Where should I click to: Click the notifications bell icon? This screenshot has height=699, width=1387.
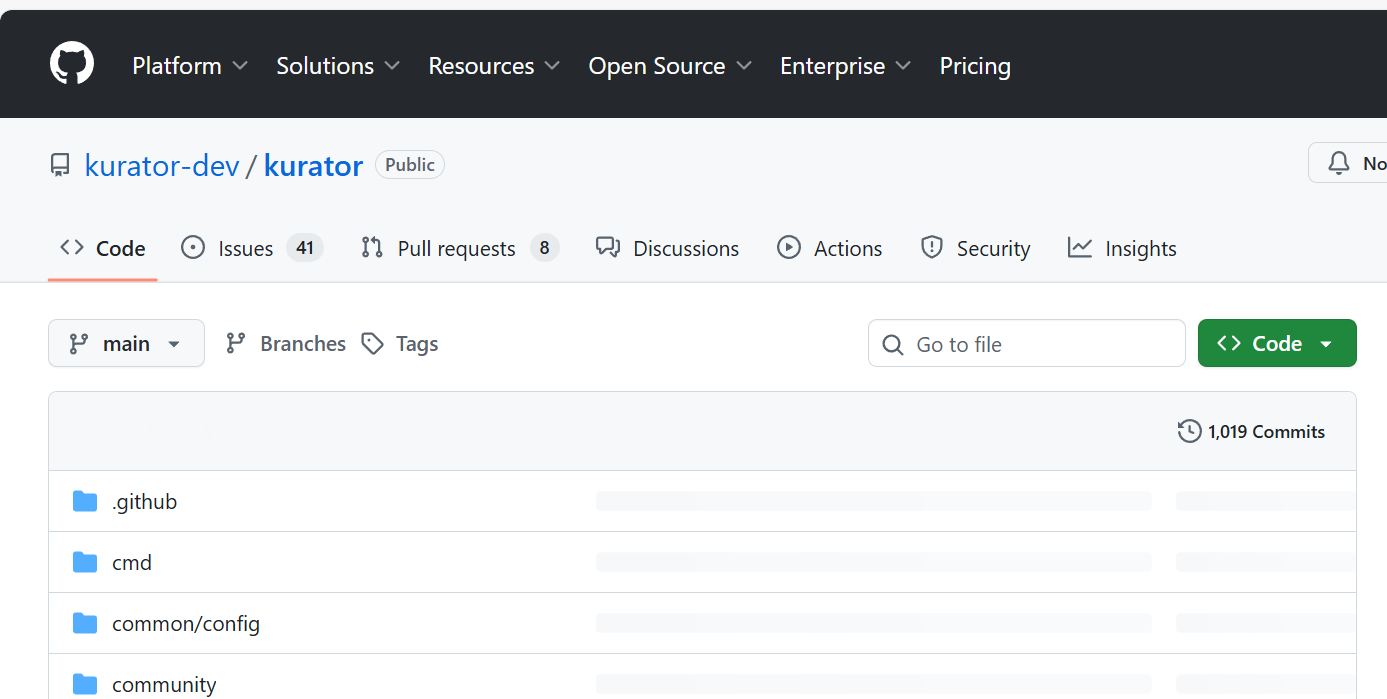point(1339,163)
